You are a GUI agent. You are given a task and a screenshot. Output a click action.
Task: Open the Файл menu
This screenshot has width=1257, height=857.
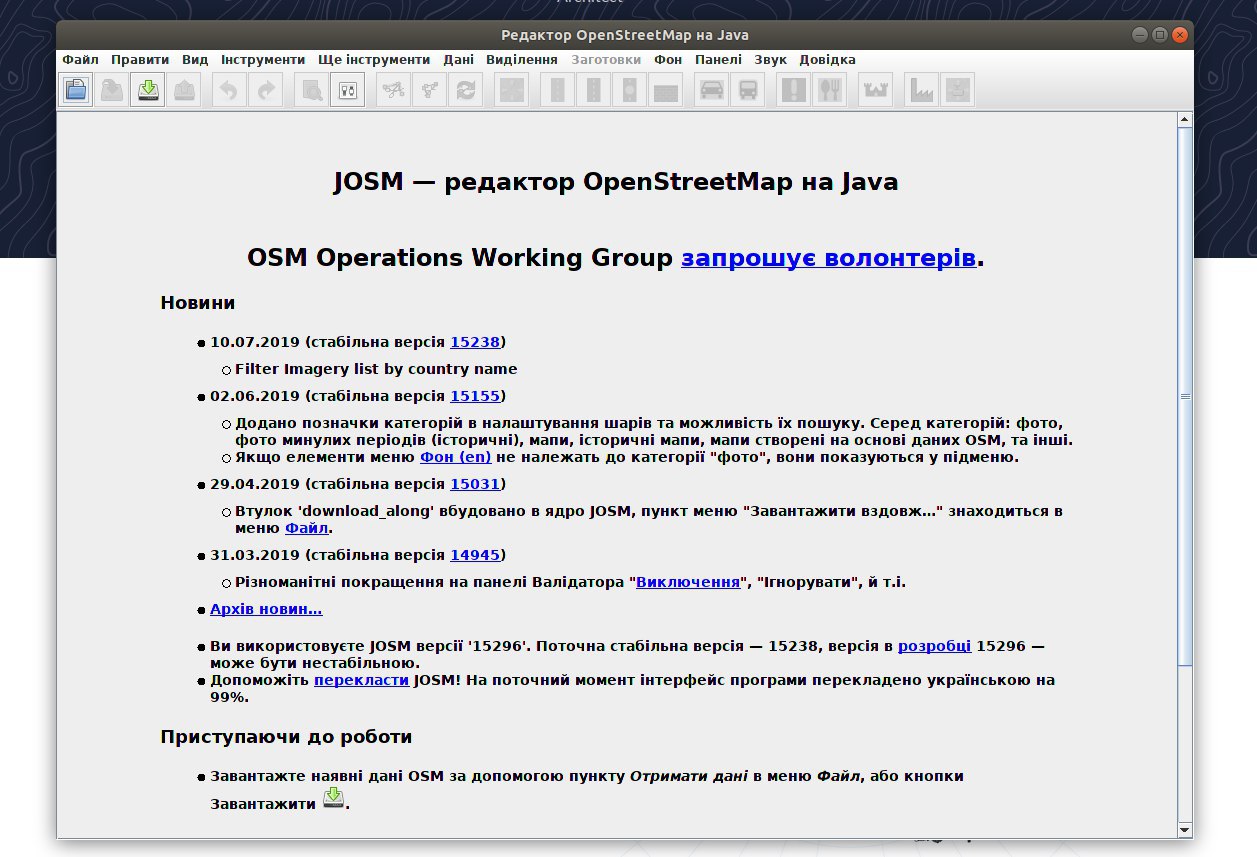click(80, 60)
